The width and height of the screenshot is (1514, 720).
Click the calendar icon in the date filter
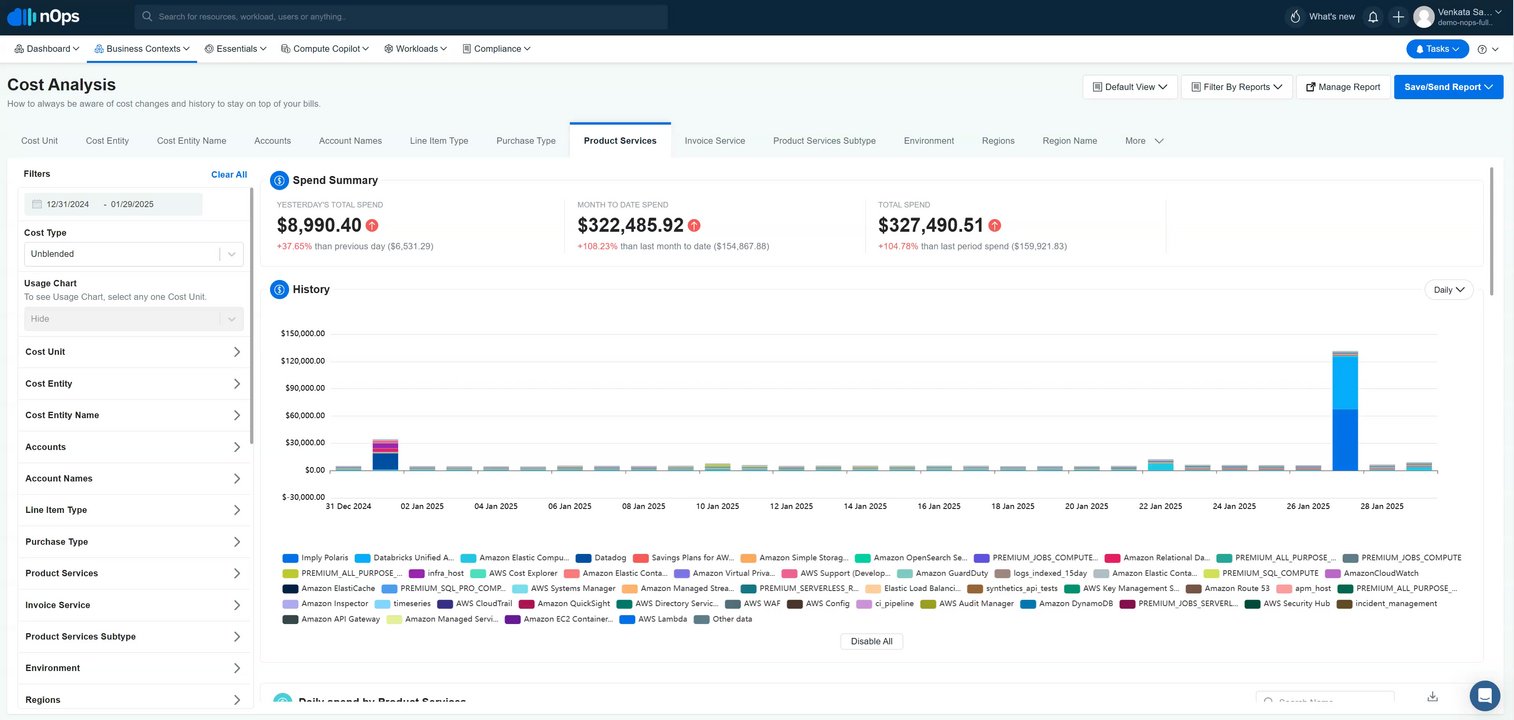click(x=37, y=204)
